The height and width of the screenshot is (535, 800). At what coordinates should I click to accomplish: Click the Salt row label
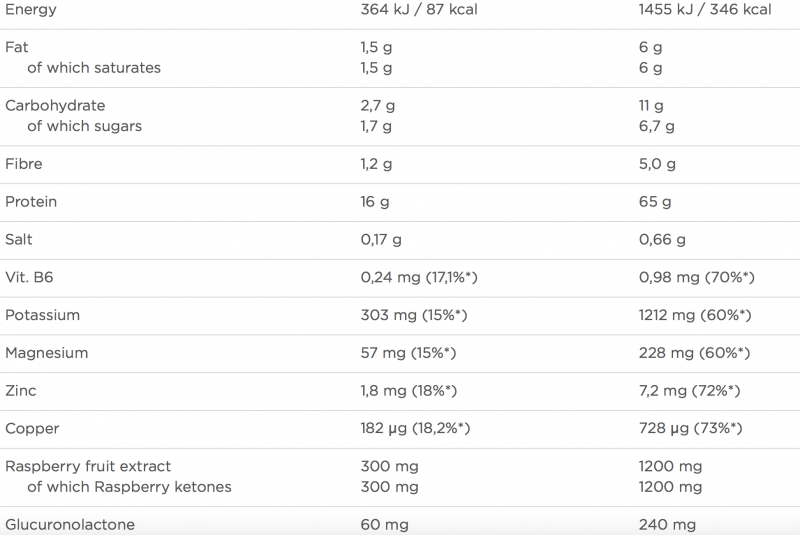point(19,240)
